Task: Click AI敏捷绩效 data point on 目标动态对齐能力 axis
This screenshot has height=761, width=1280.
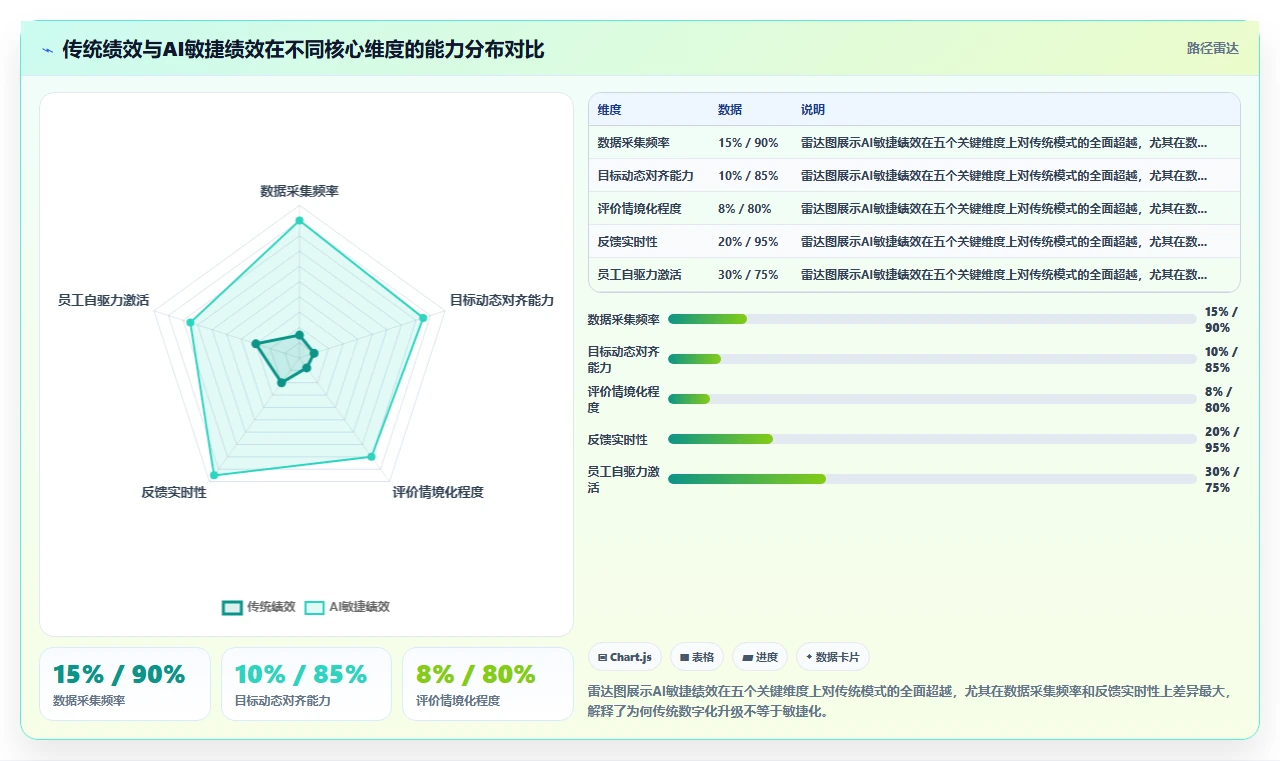Action: (x=423, y=318)
